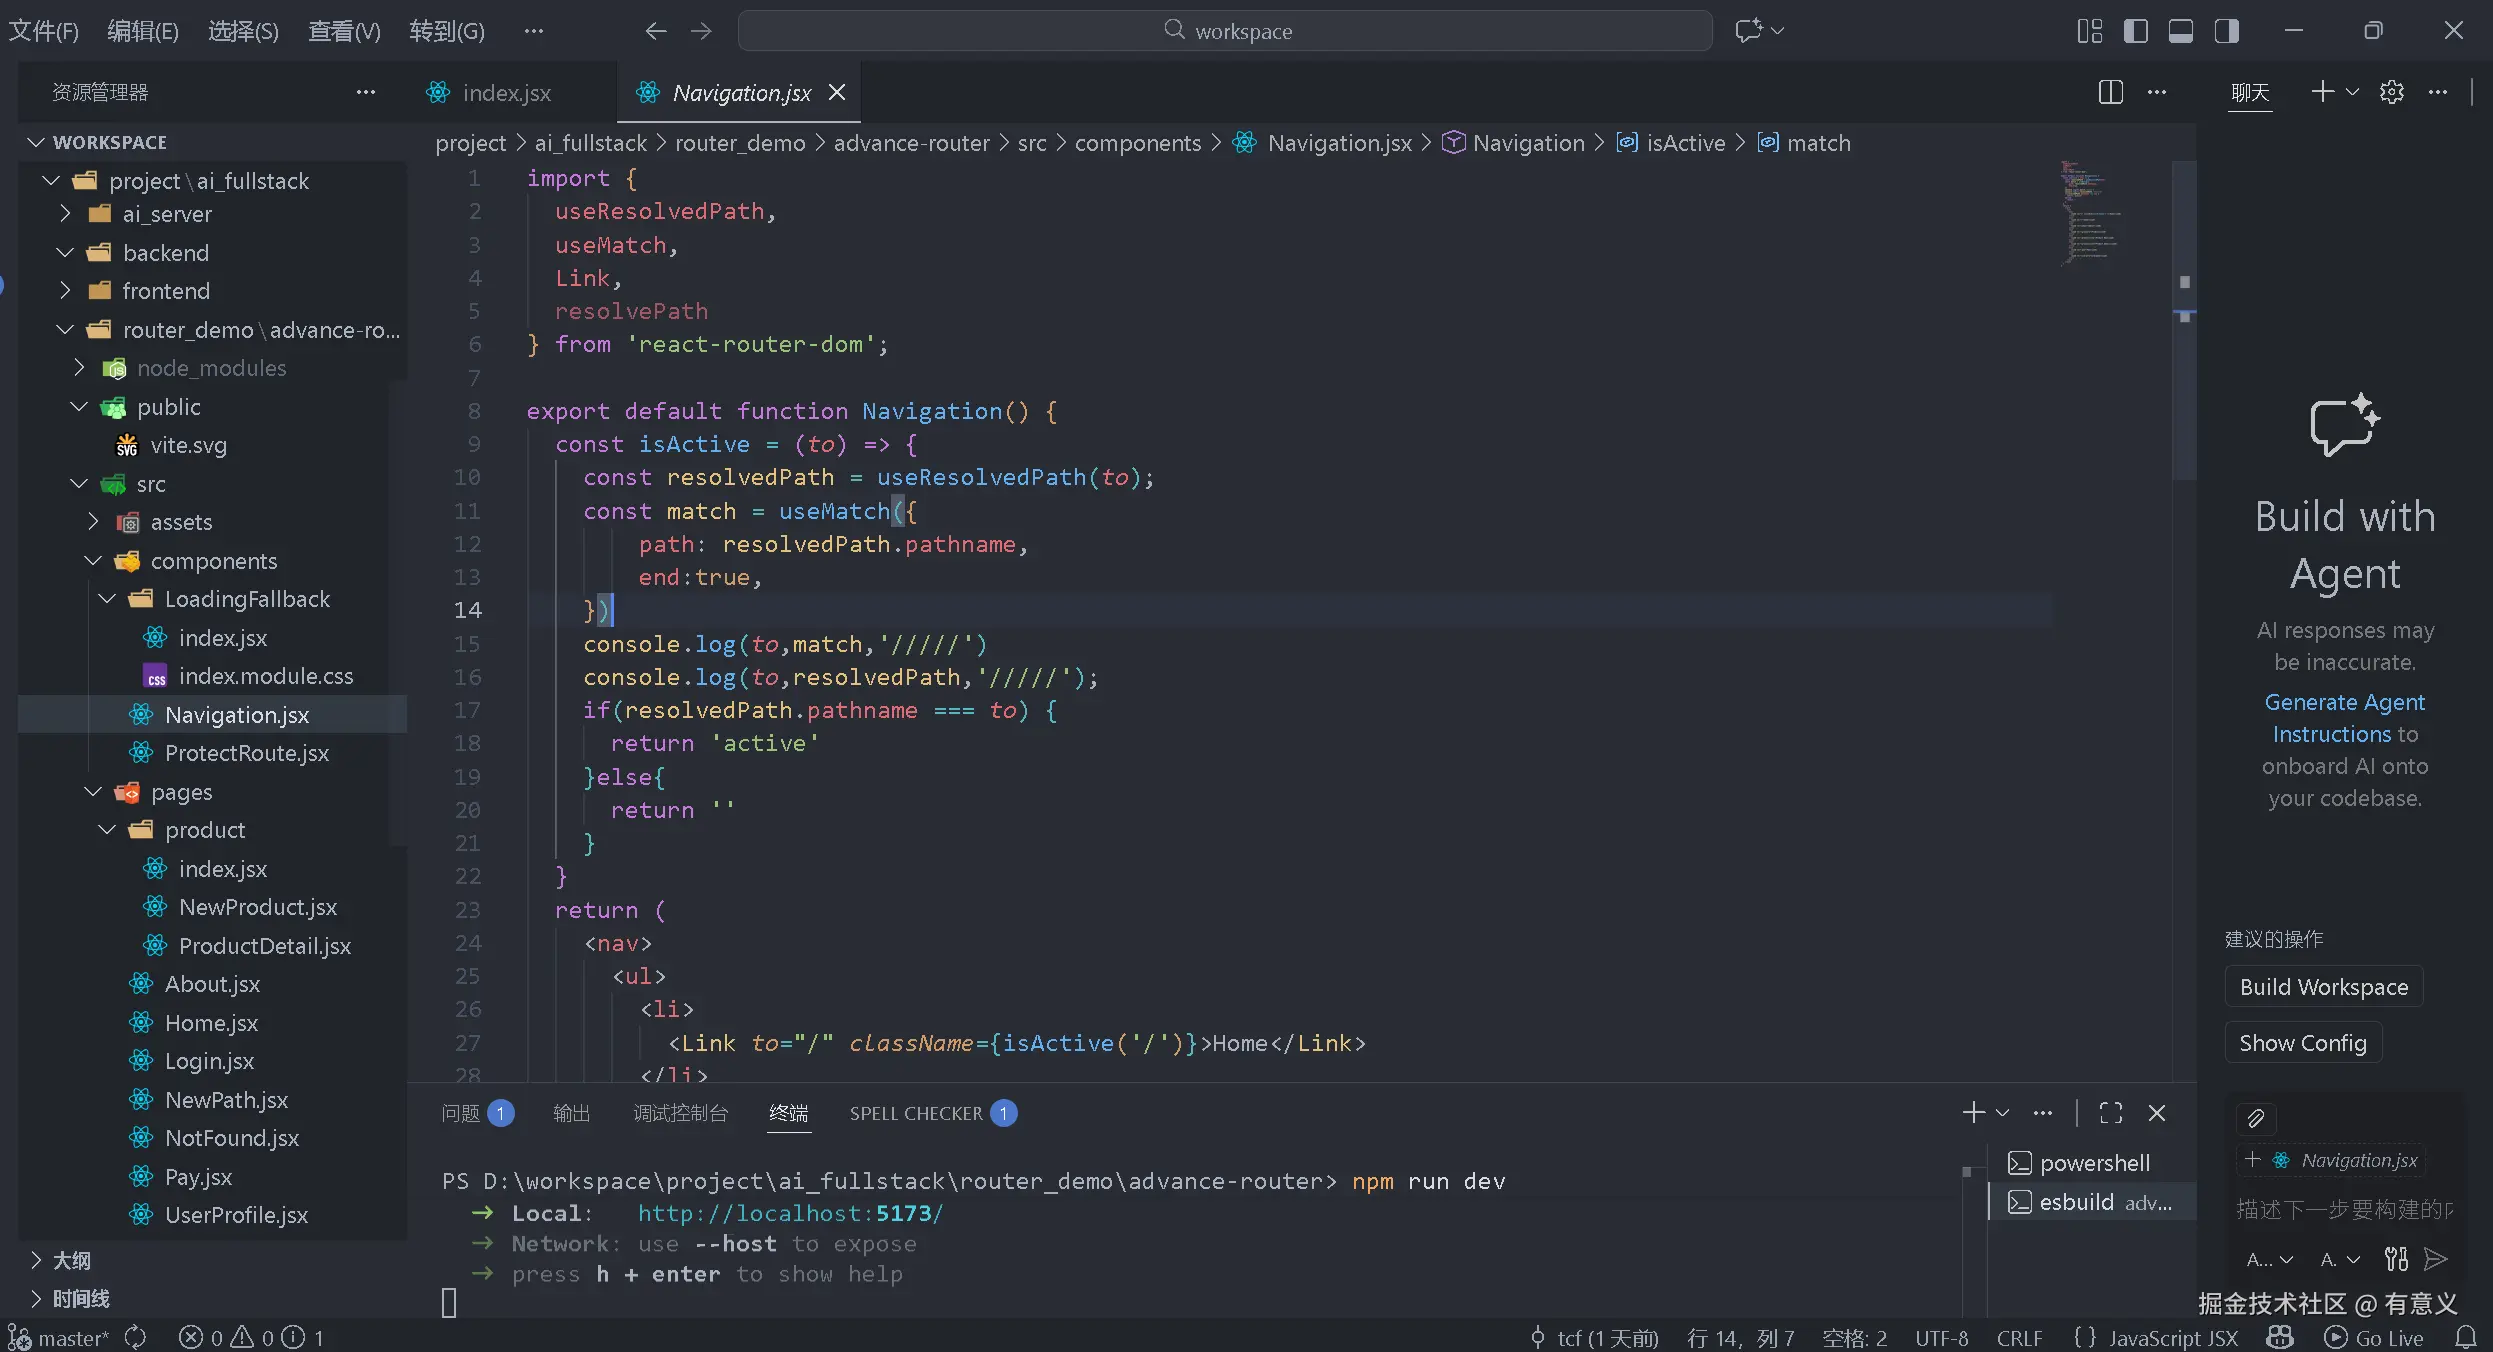Viewport: 2493px width, 1352px height.
Task: Click the go back arrow
Action: (655, 31)
